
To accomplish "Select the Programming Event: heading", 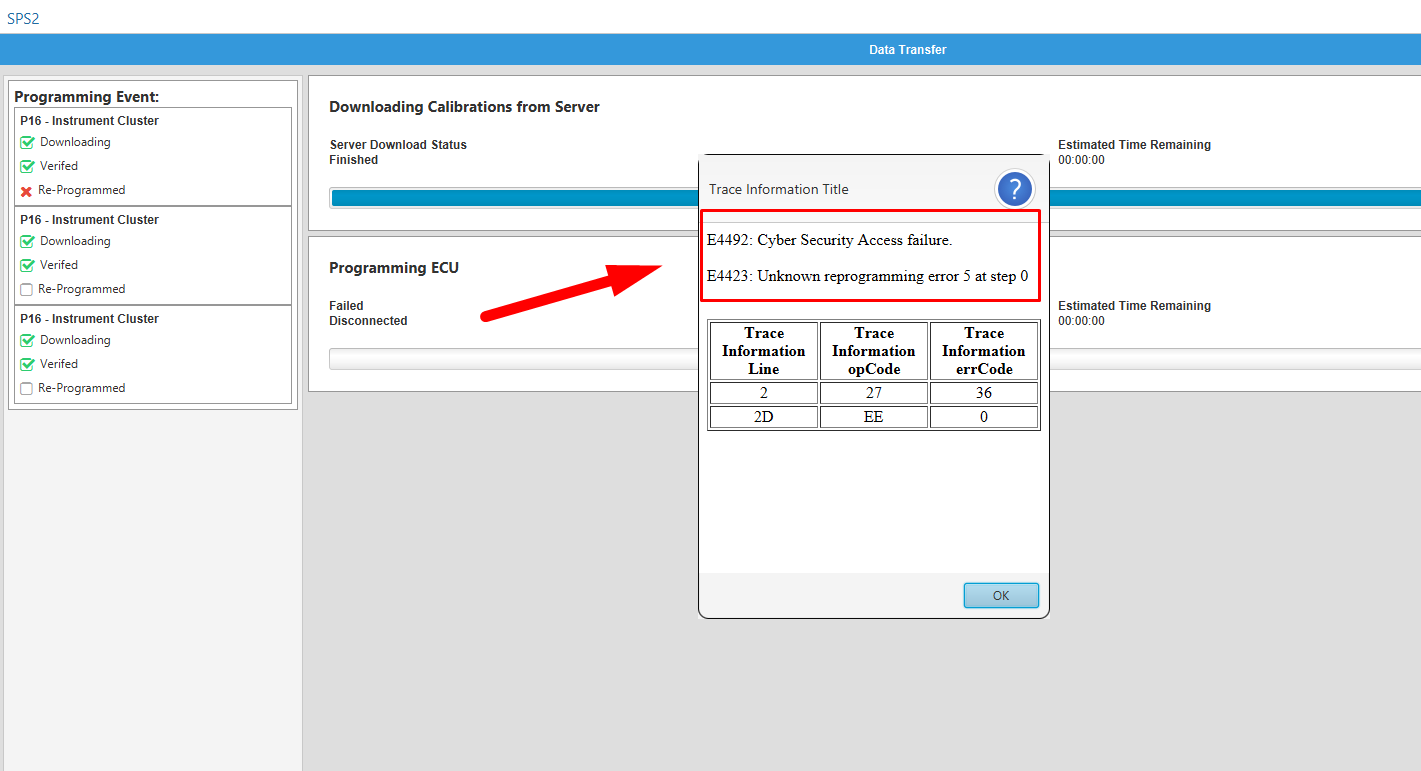I will click(87, 97).
